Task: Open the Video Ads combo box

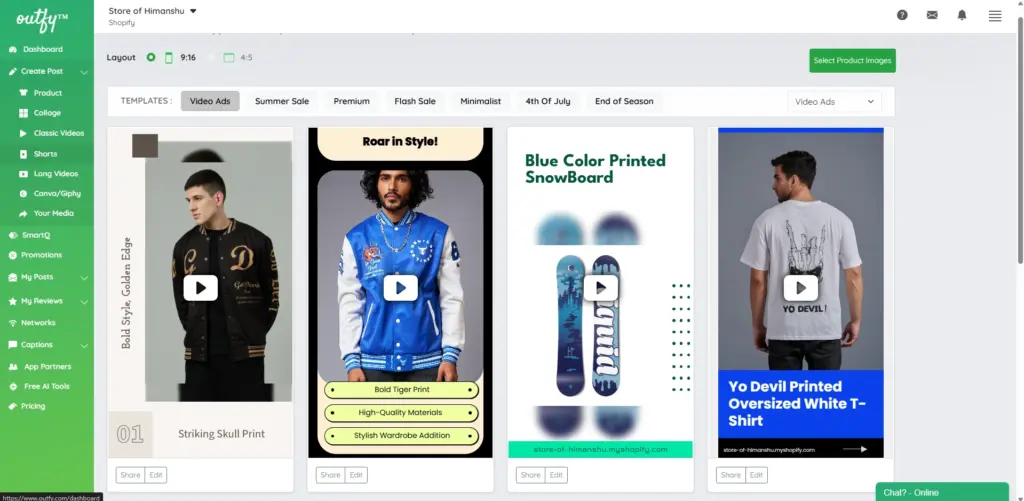Action: click(833, 101)
